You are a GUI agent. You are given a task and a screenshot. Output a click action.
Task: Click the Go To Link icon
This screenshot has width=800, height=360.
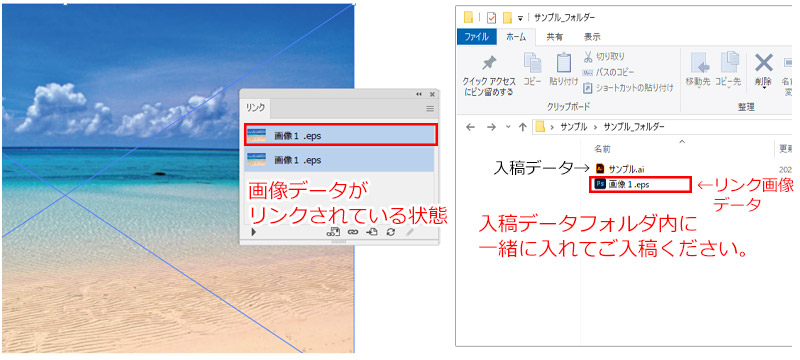tap(371, 232)
